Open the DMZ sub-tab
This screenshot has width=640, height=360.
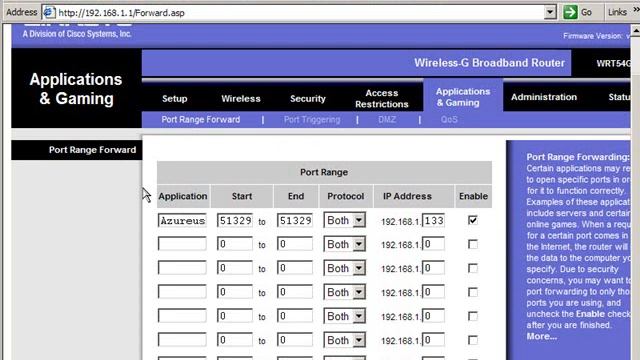tap(387, 120)
